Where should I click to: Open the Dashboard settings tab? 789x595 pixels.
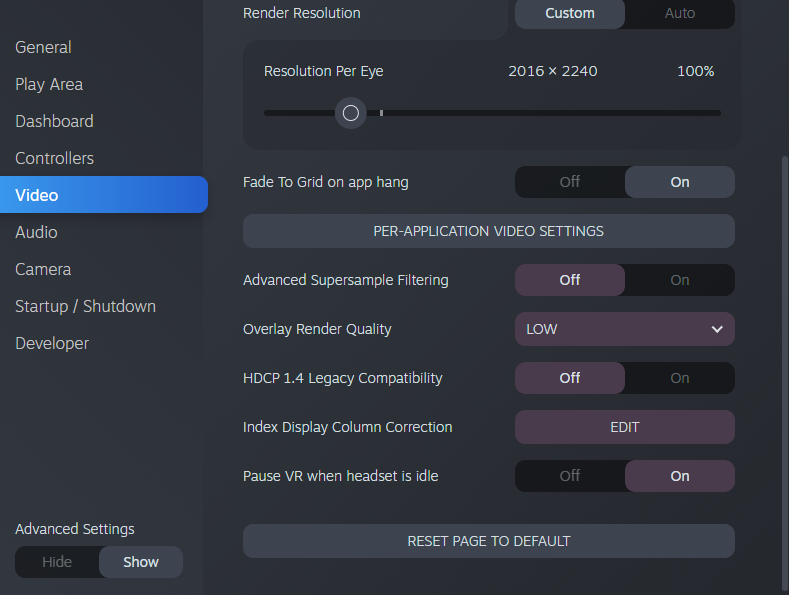point(54,121)
